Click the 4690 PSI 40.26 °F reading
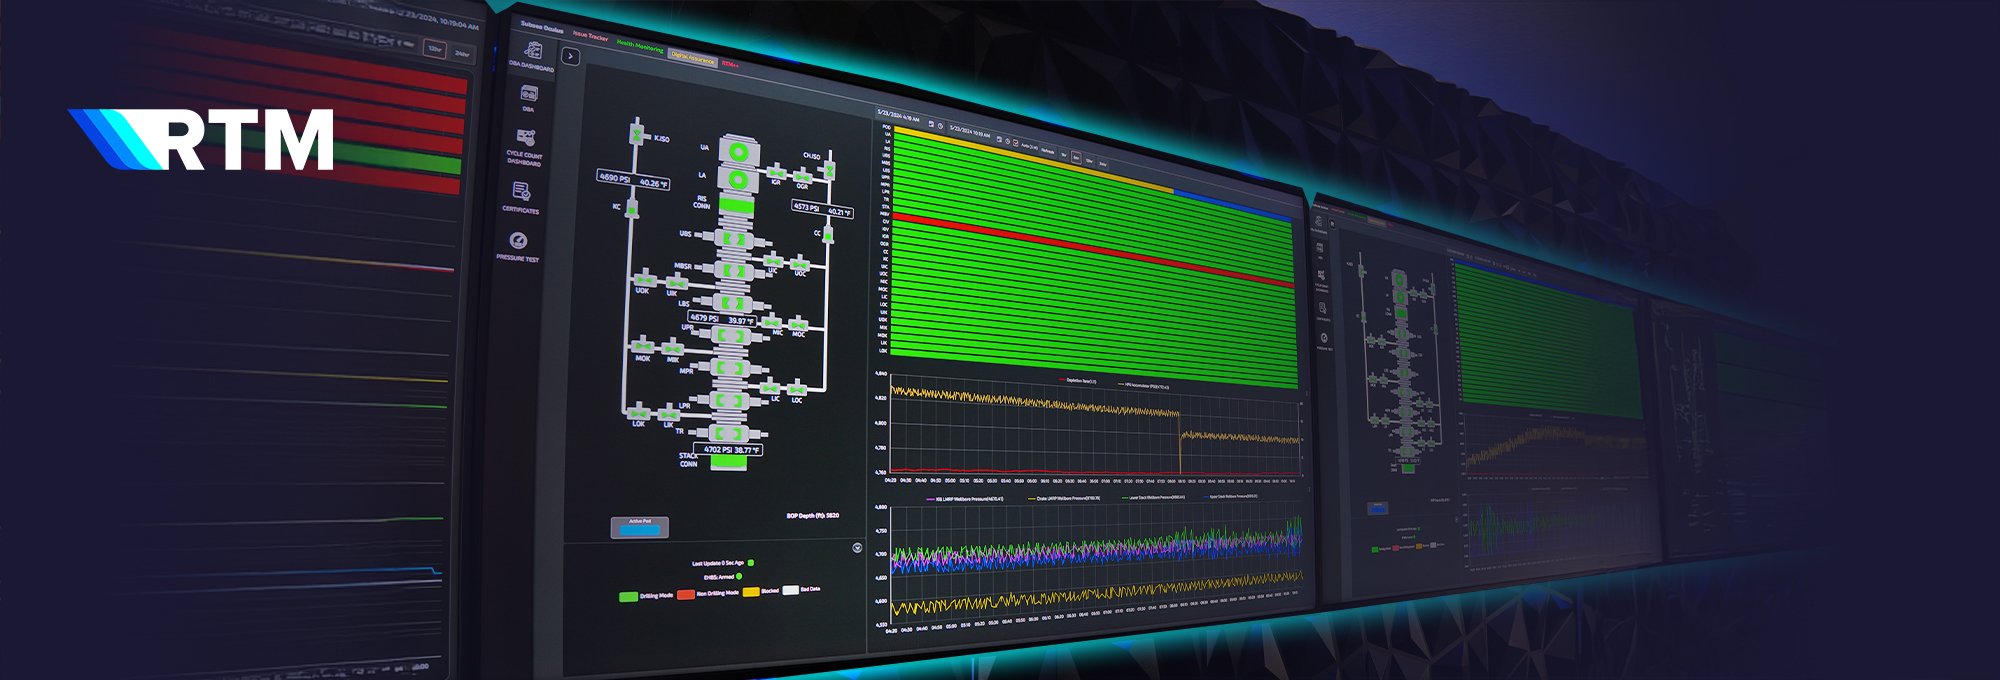 [x=633, y=180]
